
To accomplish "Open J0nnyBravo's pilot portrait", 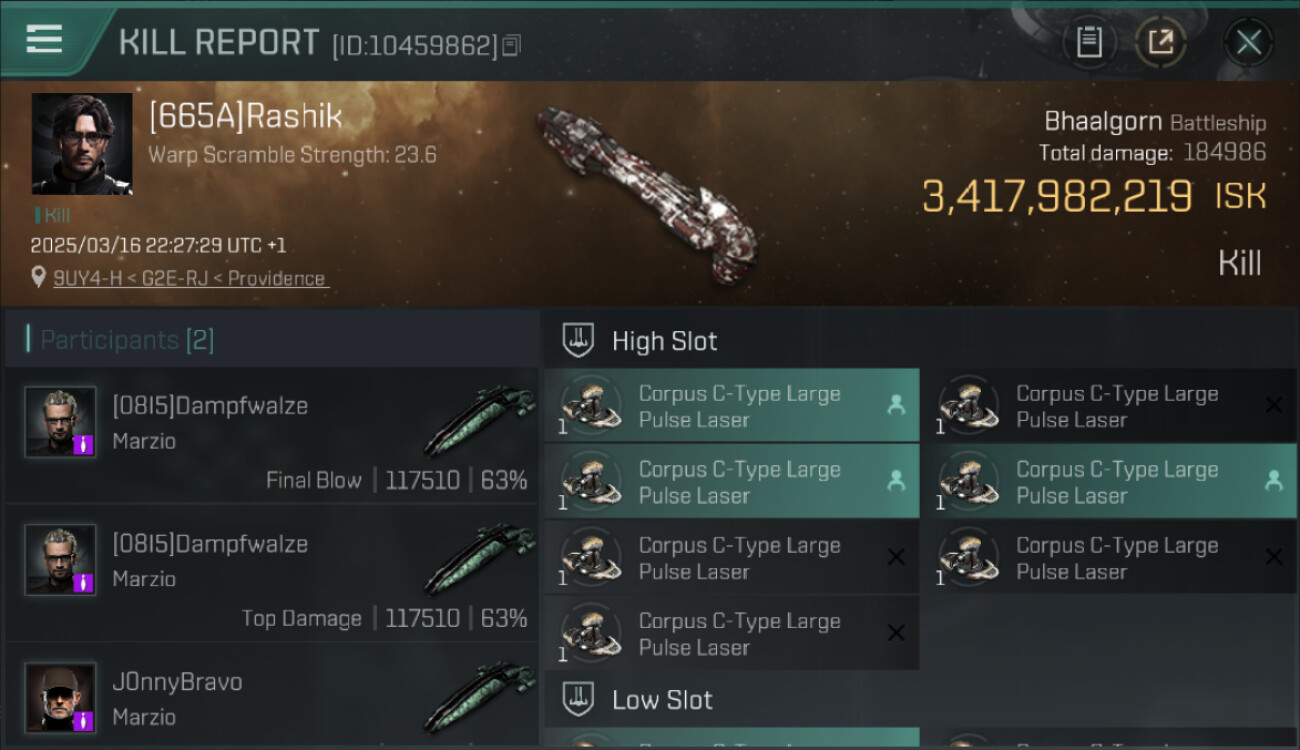I will 60,697.
